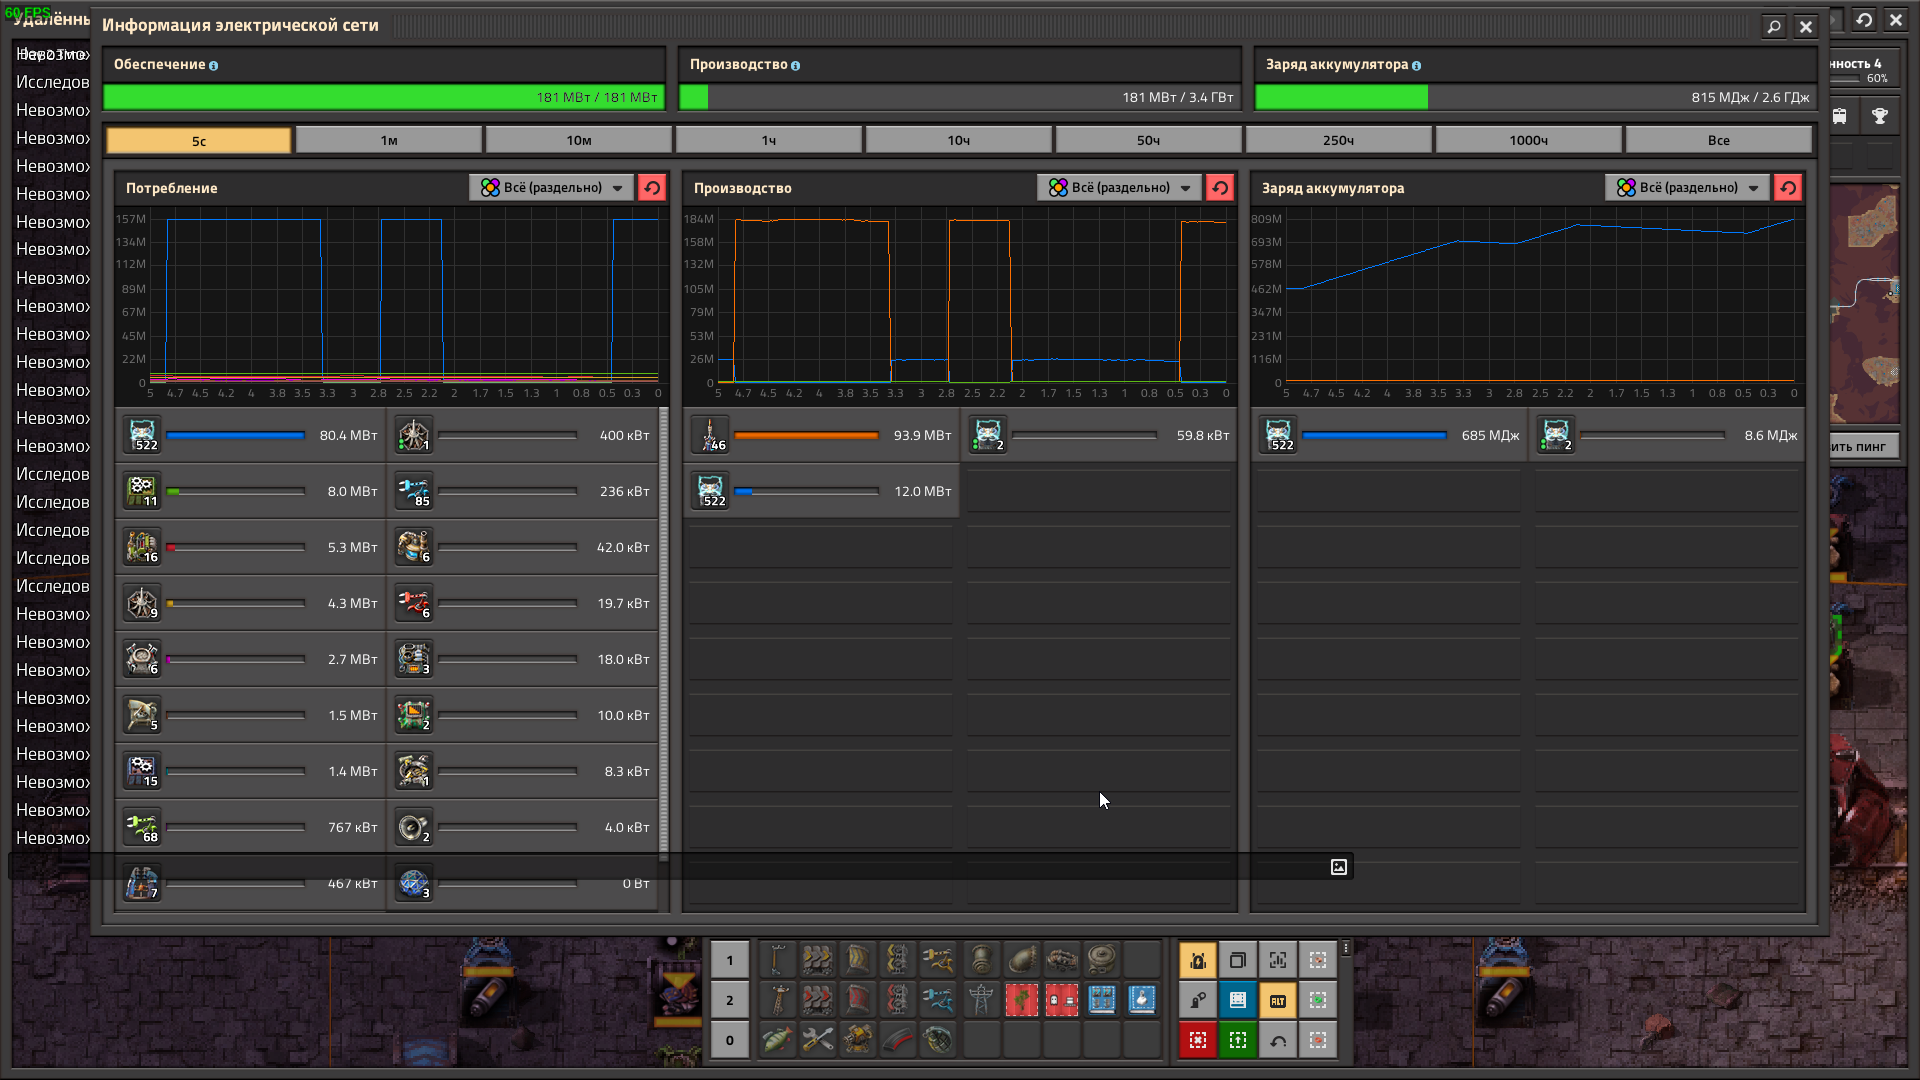This screenshot has height=1080, width=1920.
Task: Reset the production panel with red button
Action: (x=1220, y=188)
